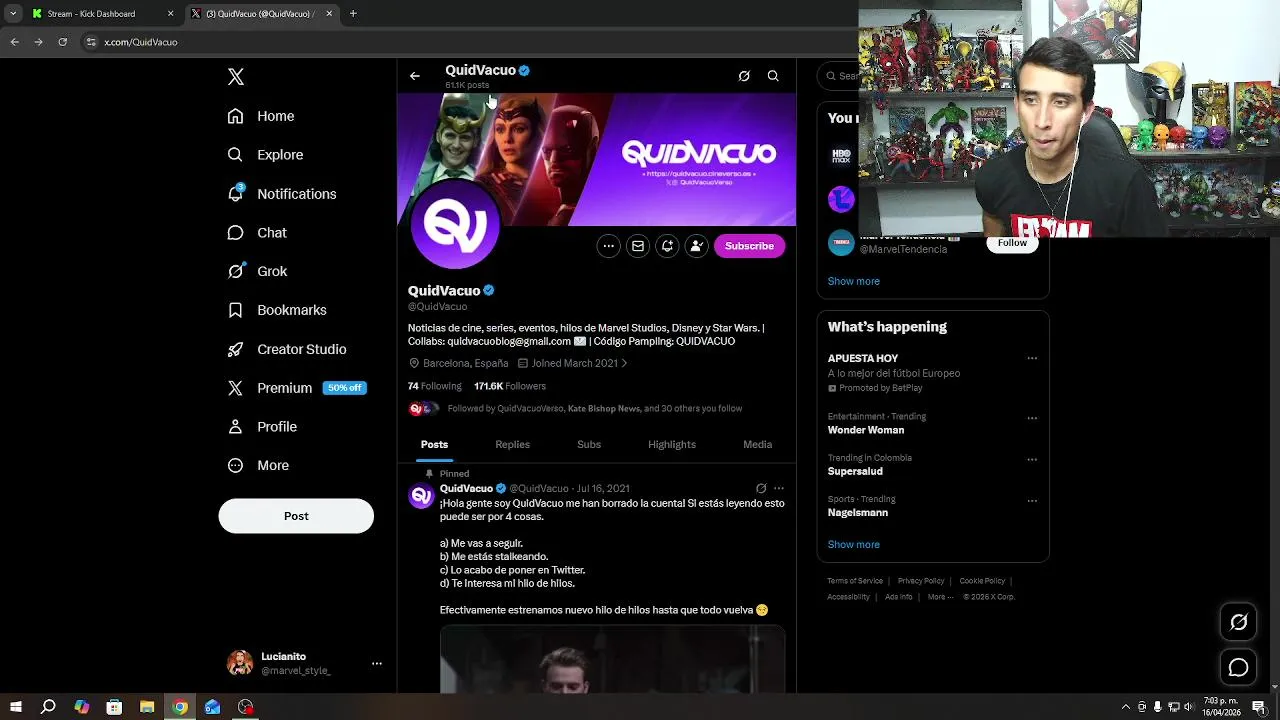Click Windows Start button on taskbar

point(15,707)
